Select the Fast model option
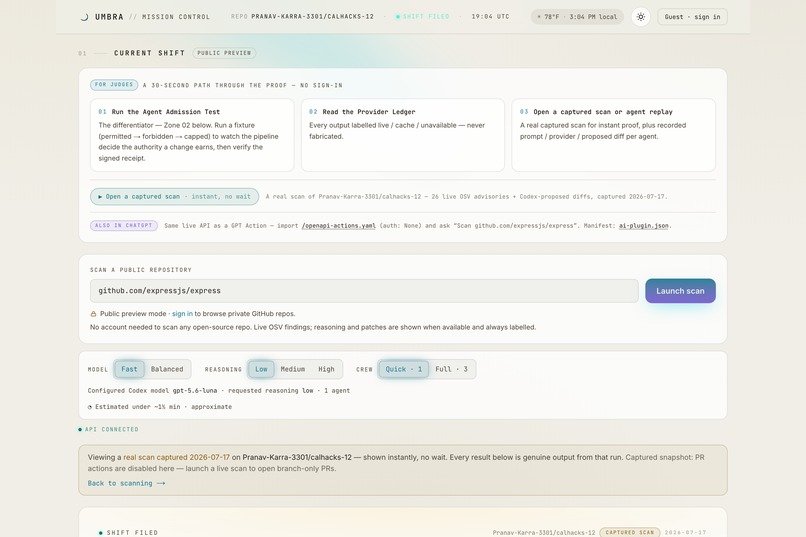 click(x=129, y=369)
